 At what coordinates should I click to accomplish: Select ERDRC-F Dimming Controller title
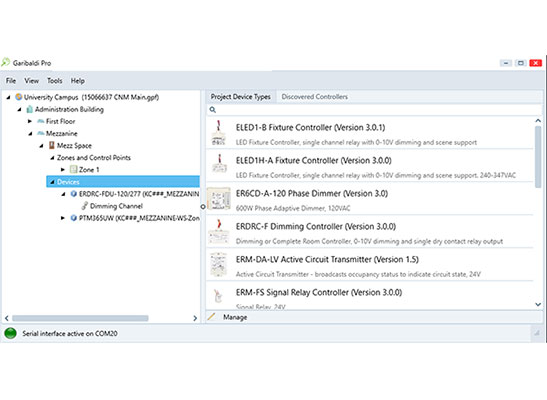(315, 227)
